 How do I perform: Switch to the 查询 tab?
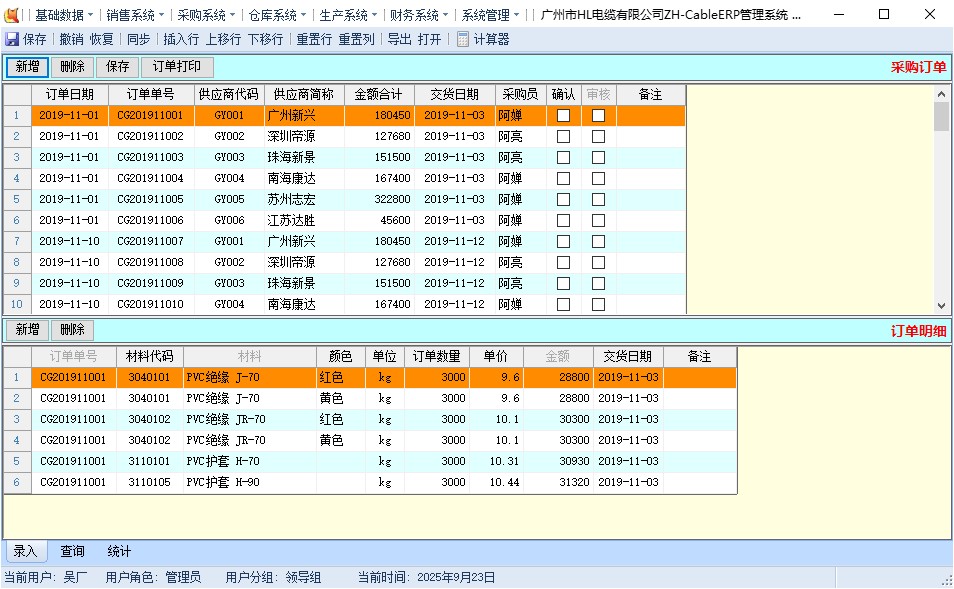click(x=72, y=551)
